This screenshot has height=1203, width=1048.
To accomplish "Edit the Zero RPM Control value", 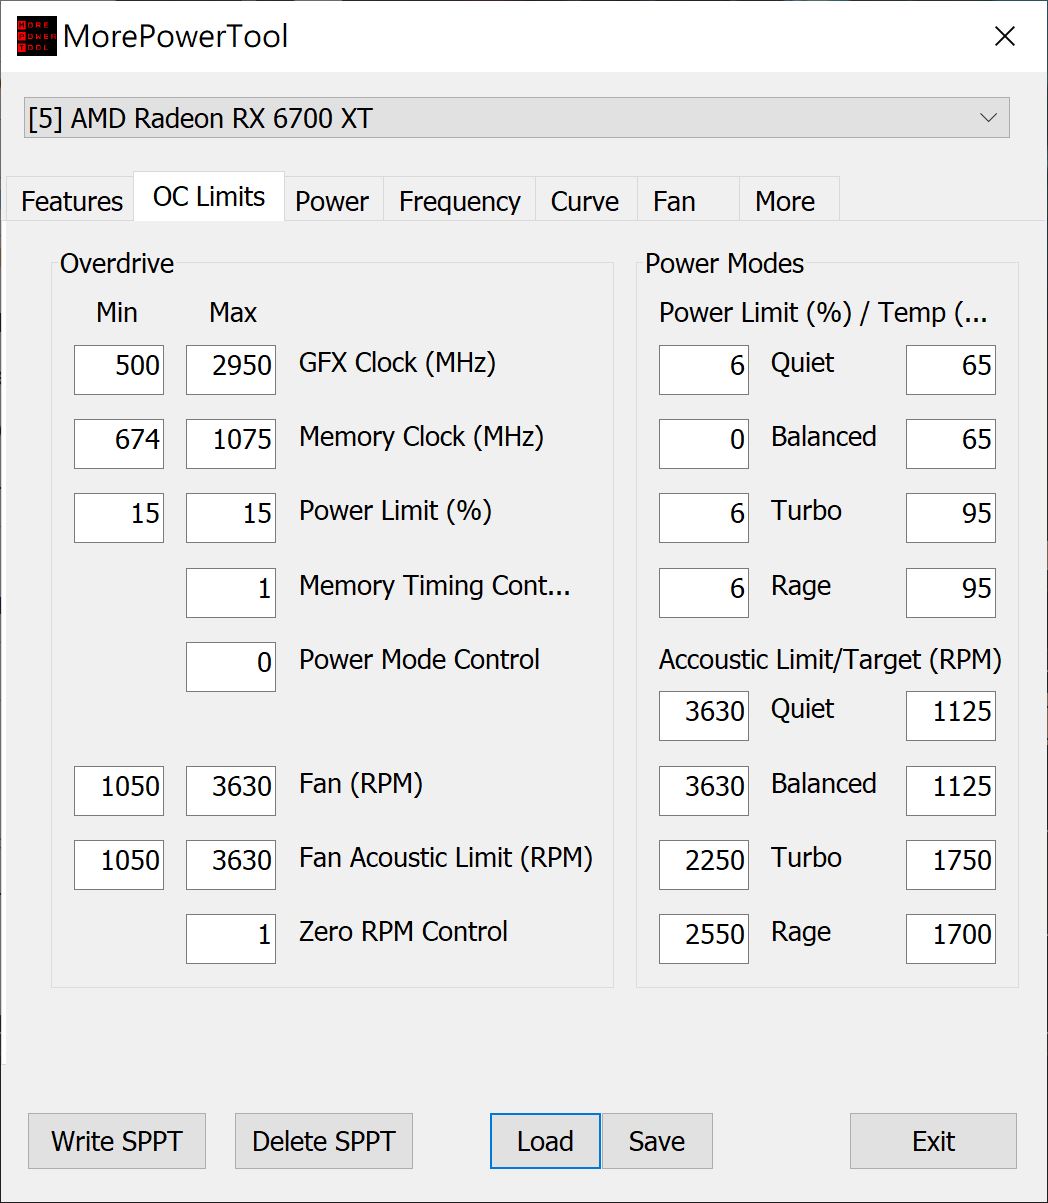I will 230,939.
